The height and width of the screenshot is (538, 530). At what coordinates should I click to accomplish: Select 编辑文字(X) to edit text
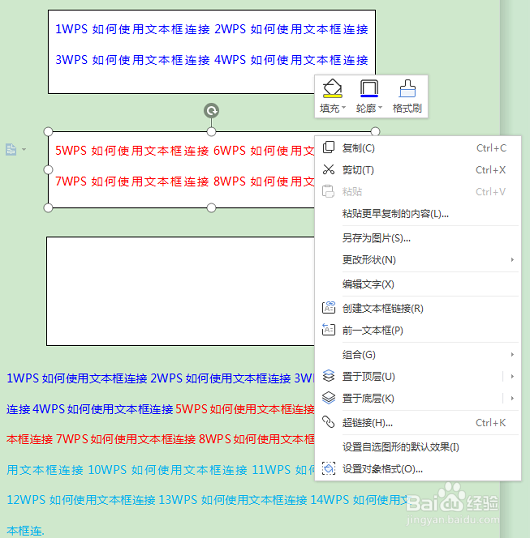[x=417, y=284]
